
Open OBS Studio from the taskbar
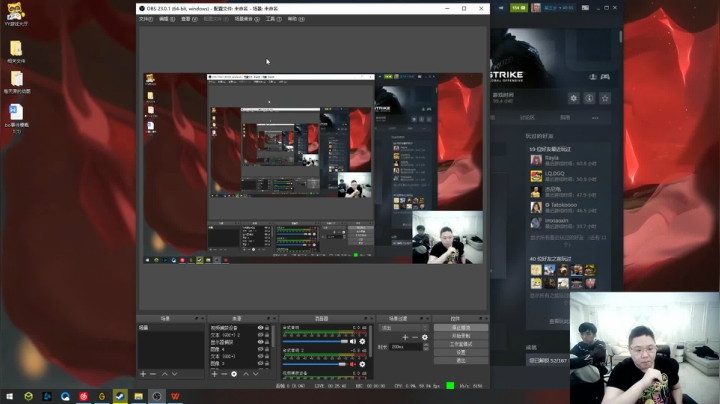click(x=157, y=396)
